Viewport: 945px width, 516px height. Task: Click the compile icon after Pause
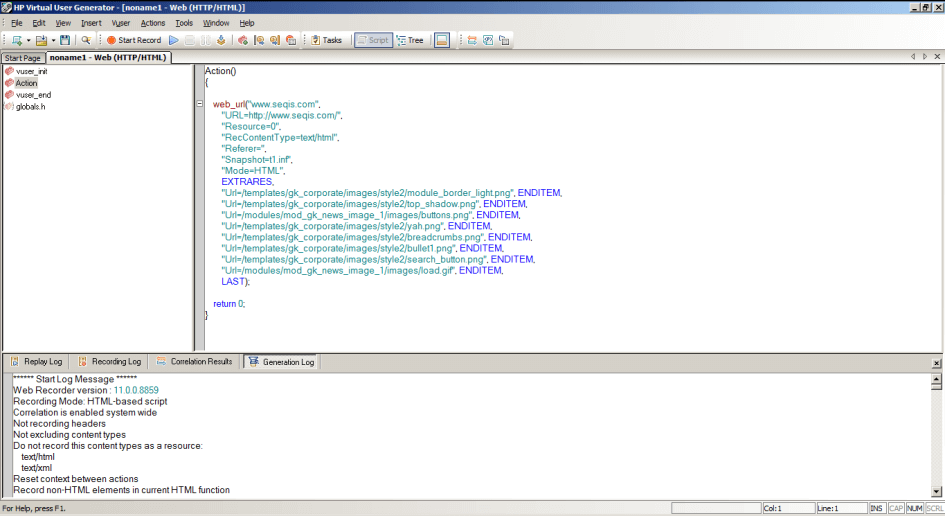(220, 40)
